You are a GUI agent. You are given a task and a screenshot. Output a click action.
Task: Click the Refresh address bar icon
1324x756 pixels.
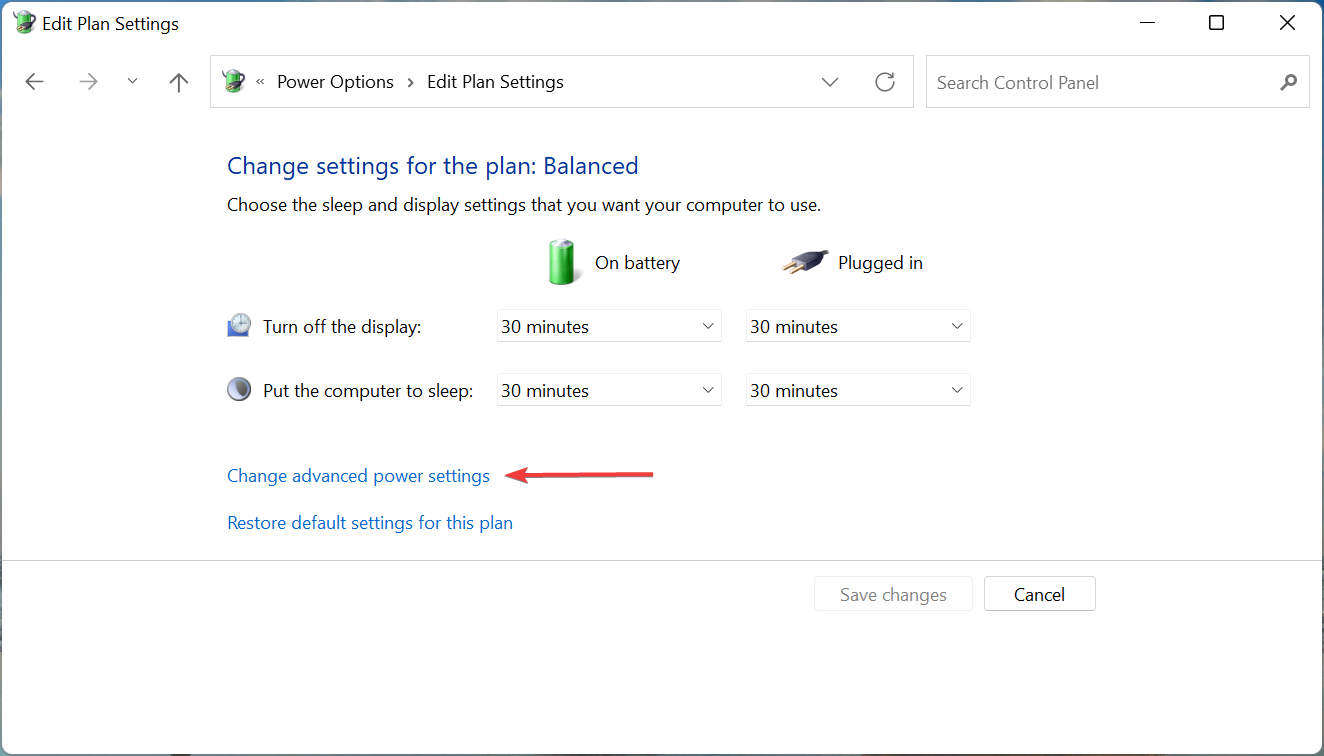885,82
